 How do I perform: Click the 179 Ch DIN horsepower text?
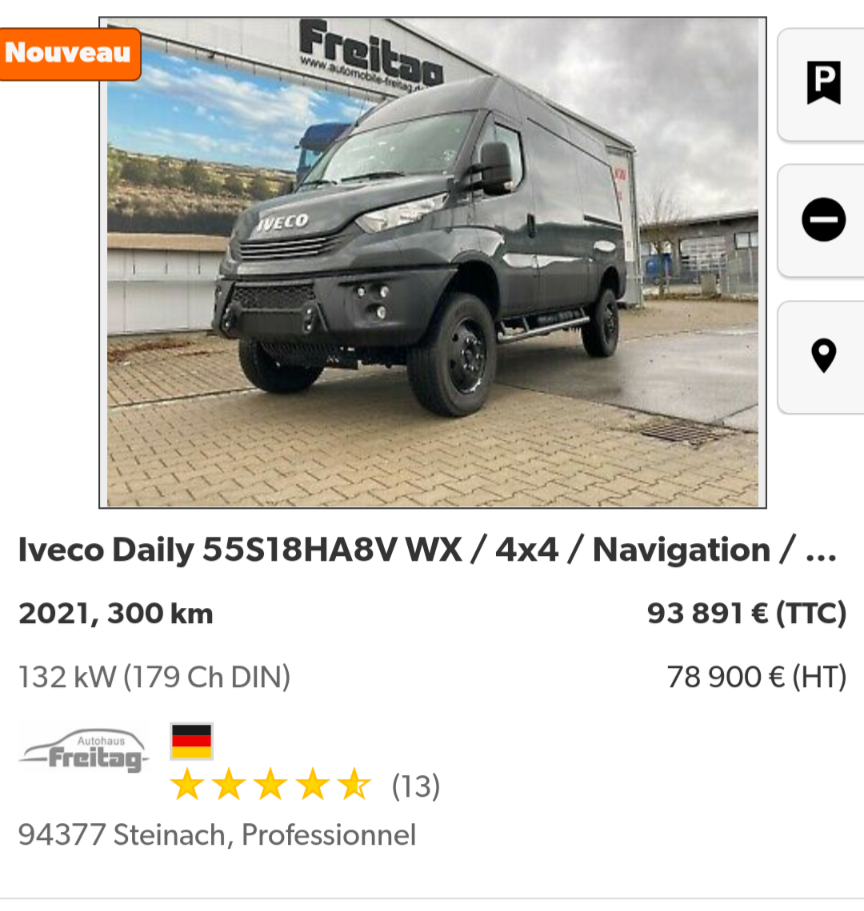pyautogui.click(x=207, y=677)
